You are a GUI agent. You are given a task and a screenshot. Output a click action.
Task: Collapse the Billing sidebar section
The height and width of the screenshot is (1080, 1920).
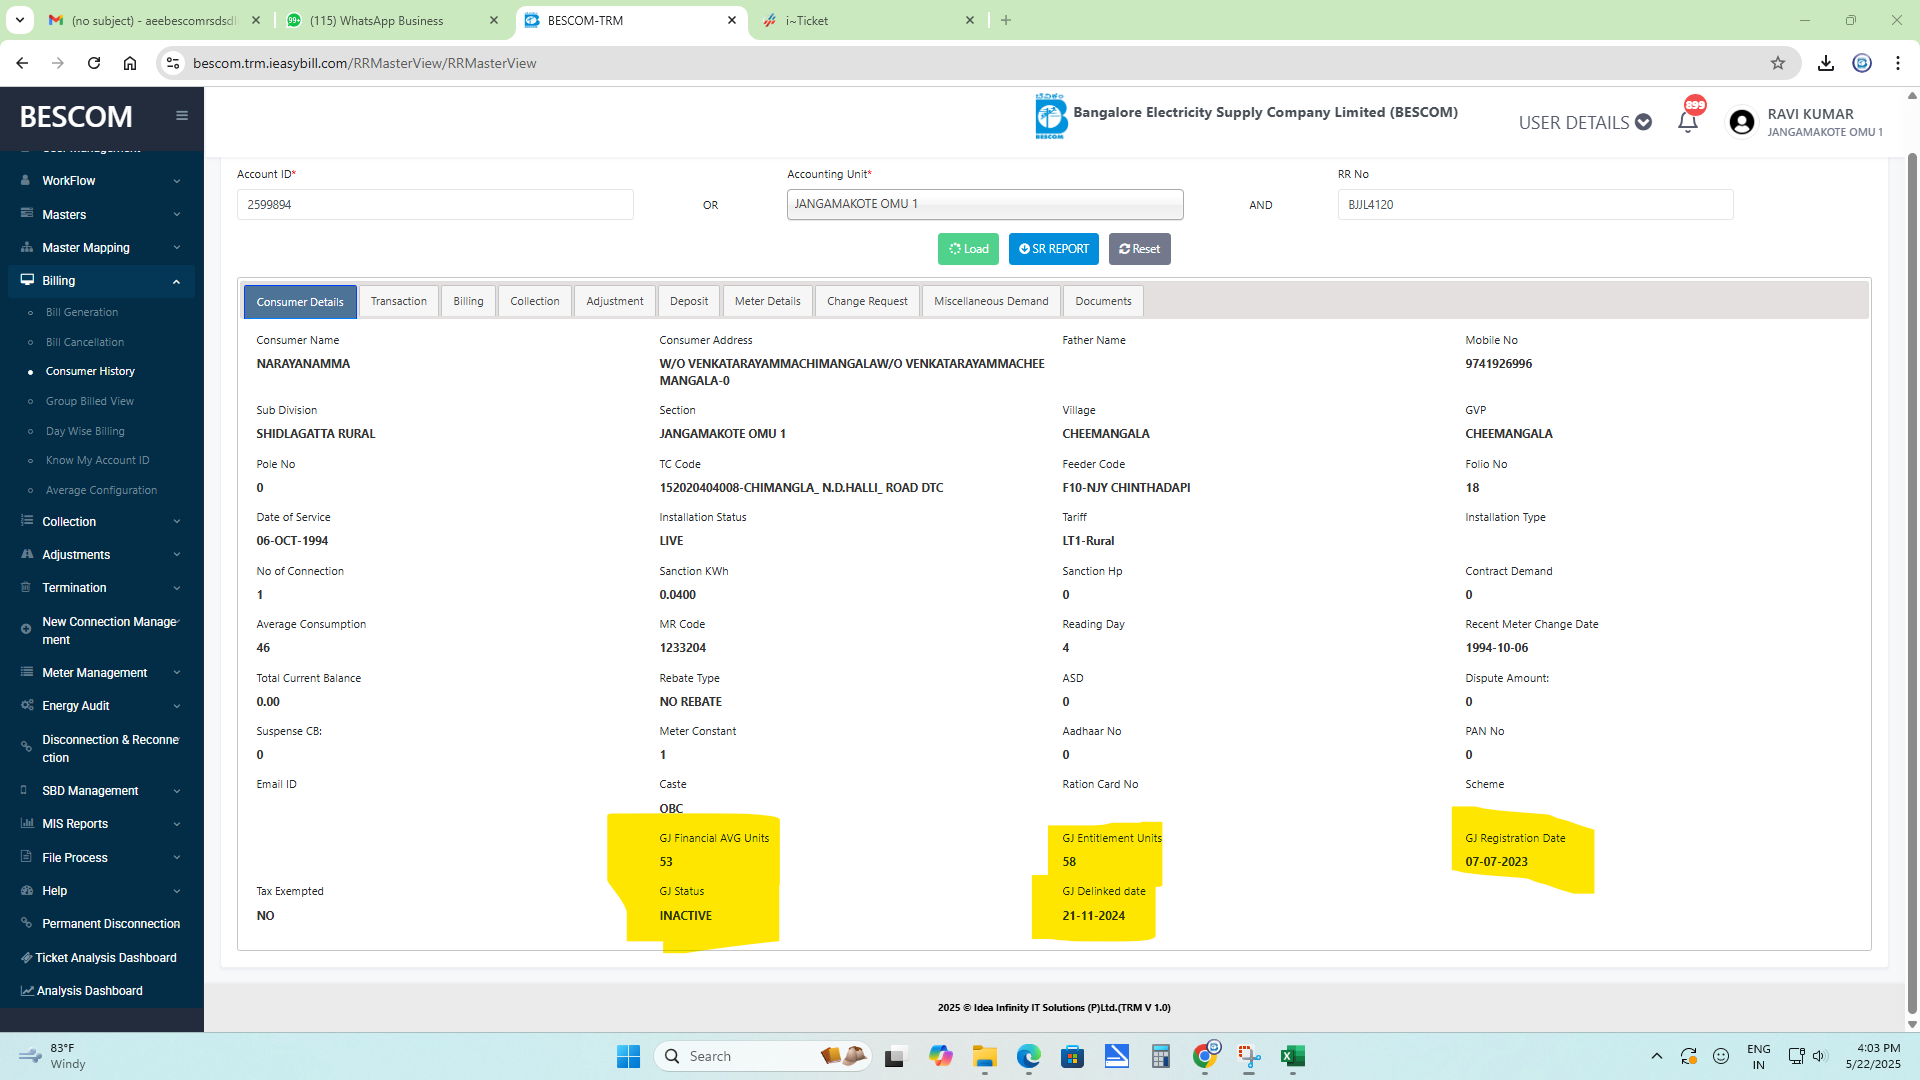100,281
